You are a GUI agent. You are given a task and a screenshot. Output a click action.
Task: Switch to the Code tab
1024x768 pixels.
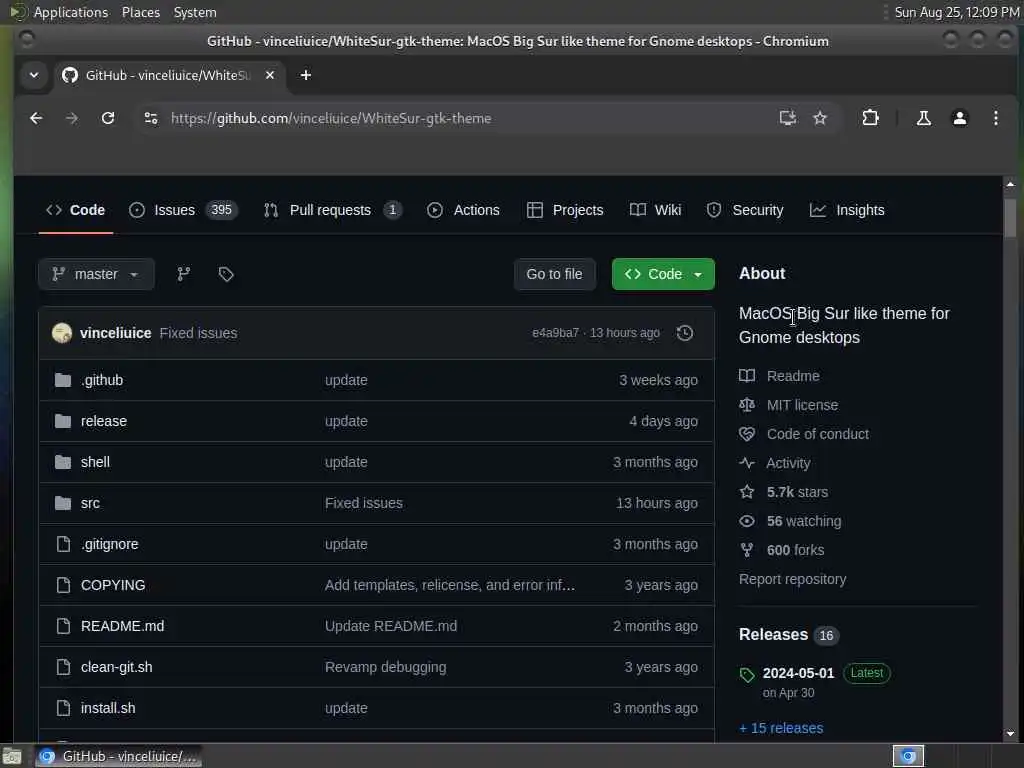tap(76, 210)
